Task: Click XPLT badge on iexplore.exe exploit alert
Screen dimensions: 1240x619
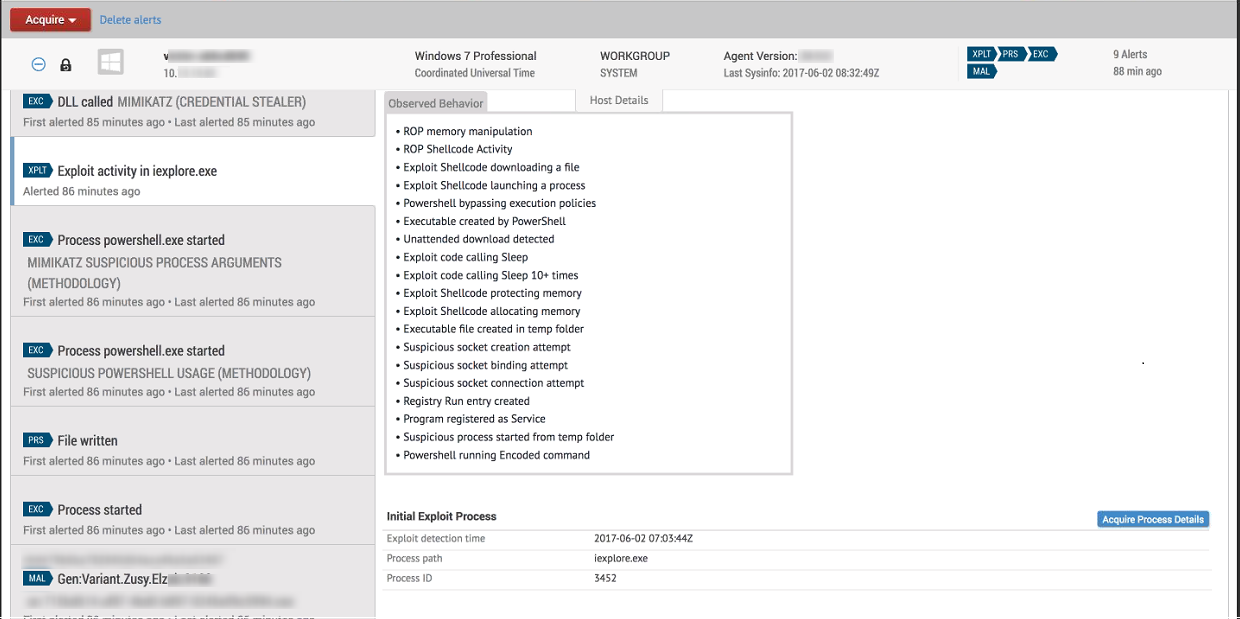Action: [x=37, y=171]
